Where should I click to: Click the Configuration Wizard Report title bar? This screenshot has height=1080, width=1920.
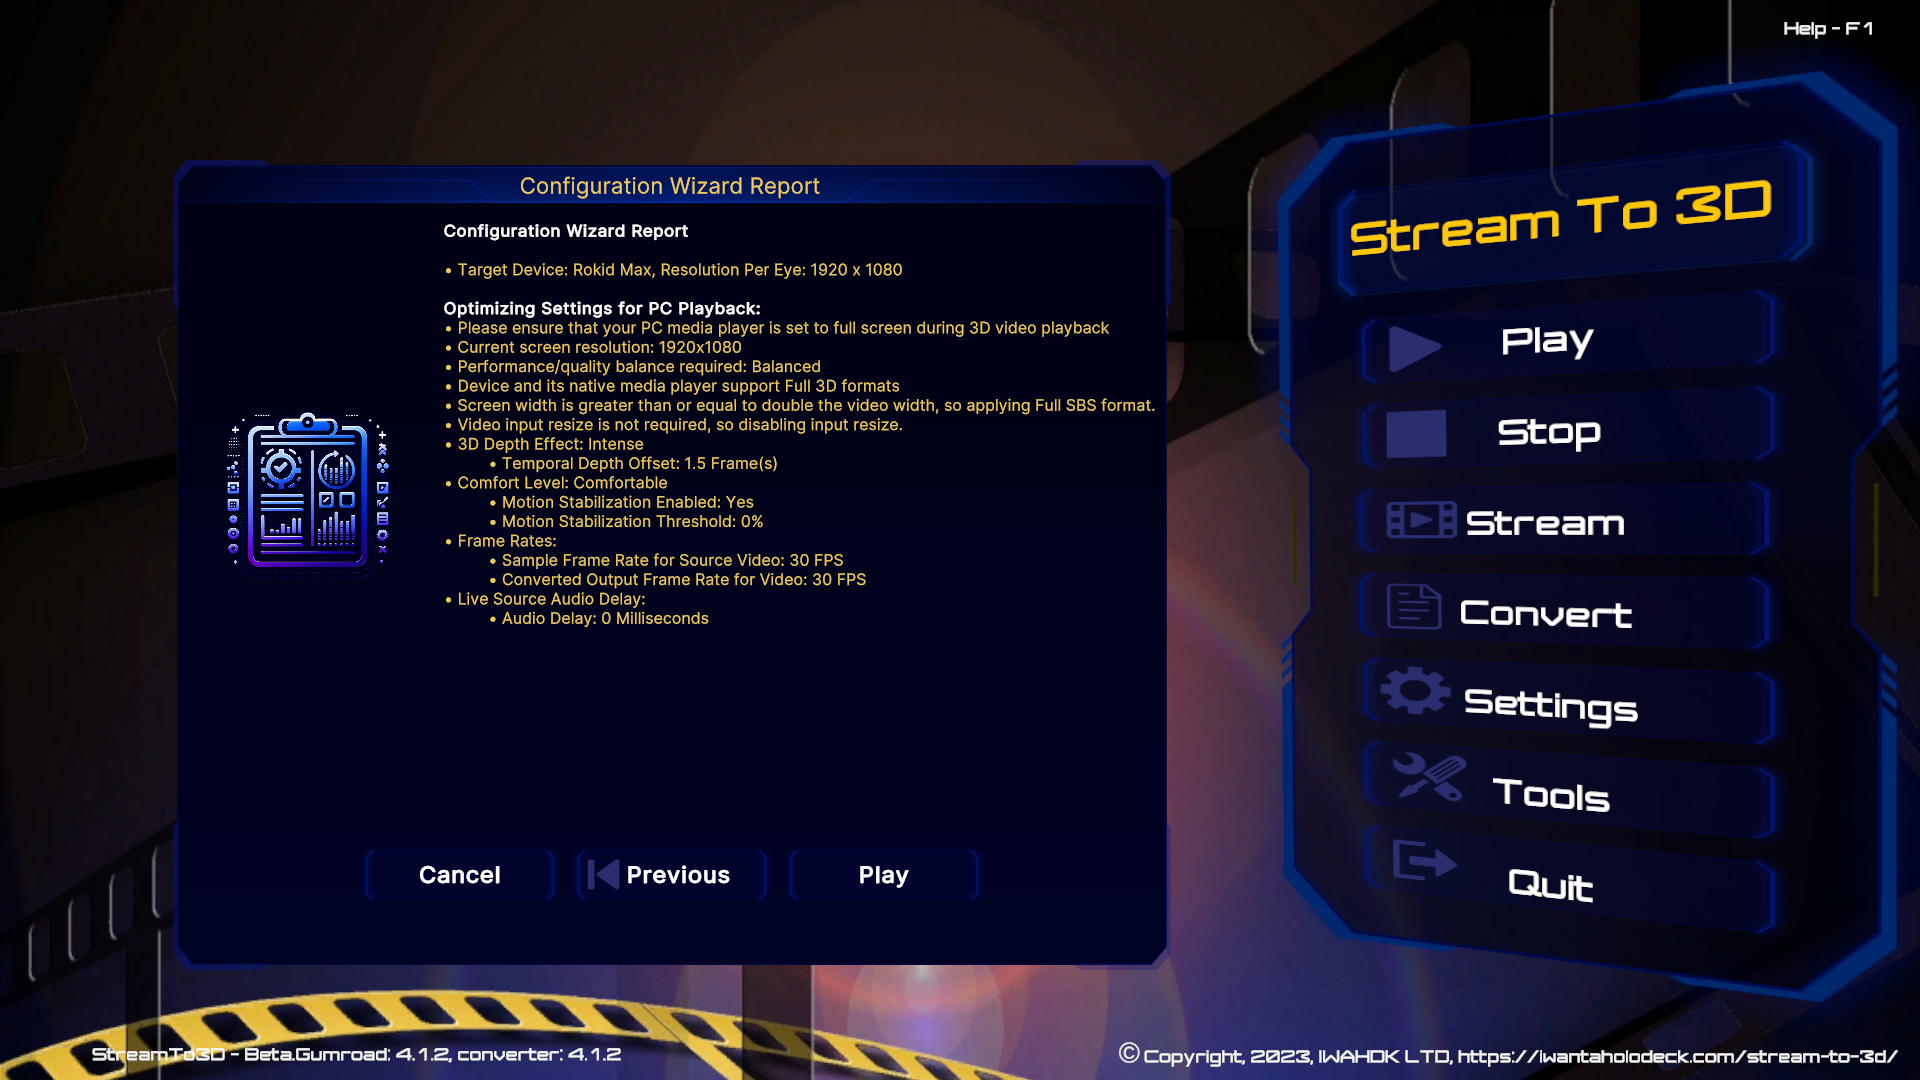click(670, 186)
